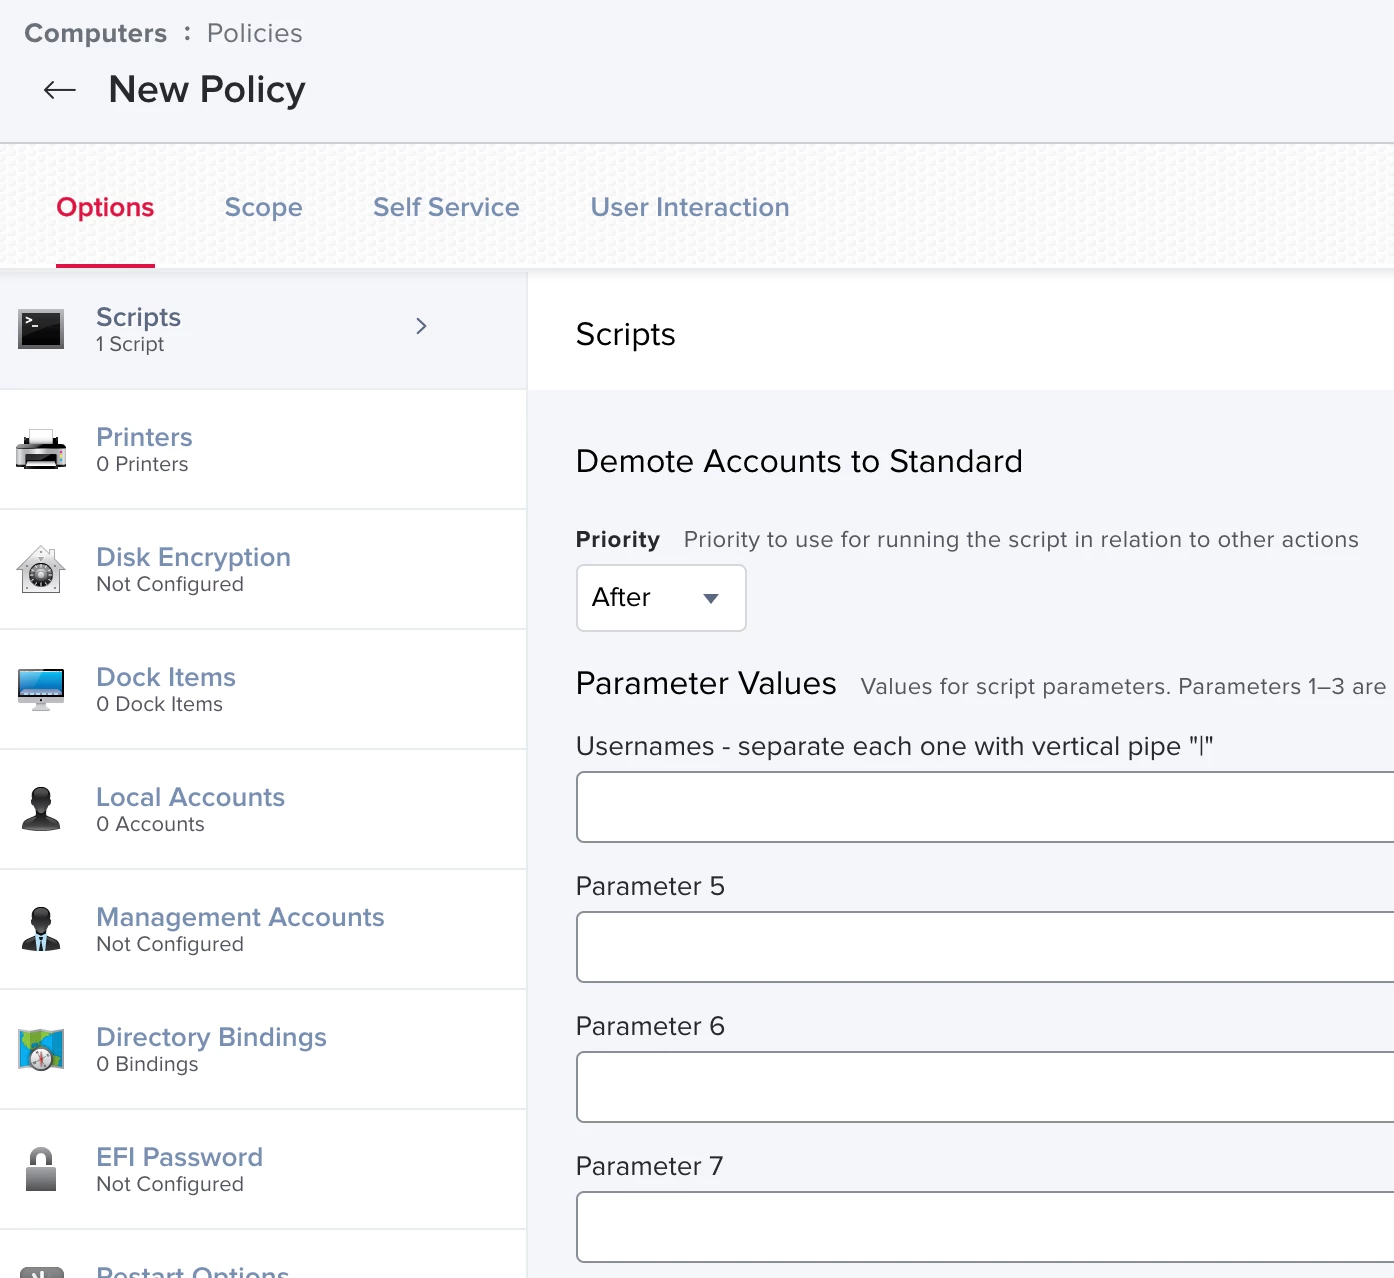Switch to the Scope tab

[263, 207]
